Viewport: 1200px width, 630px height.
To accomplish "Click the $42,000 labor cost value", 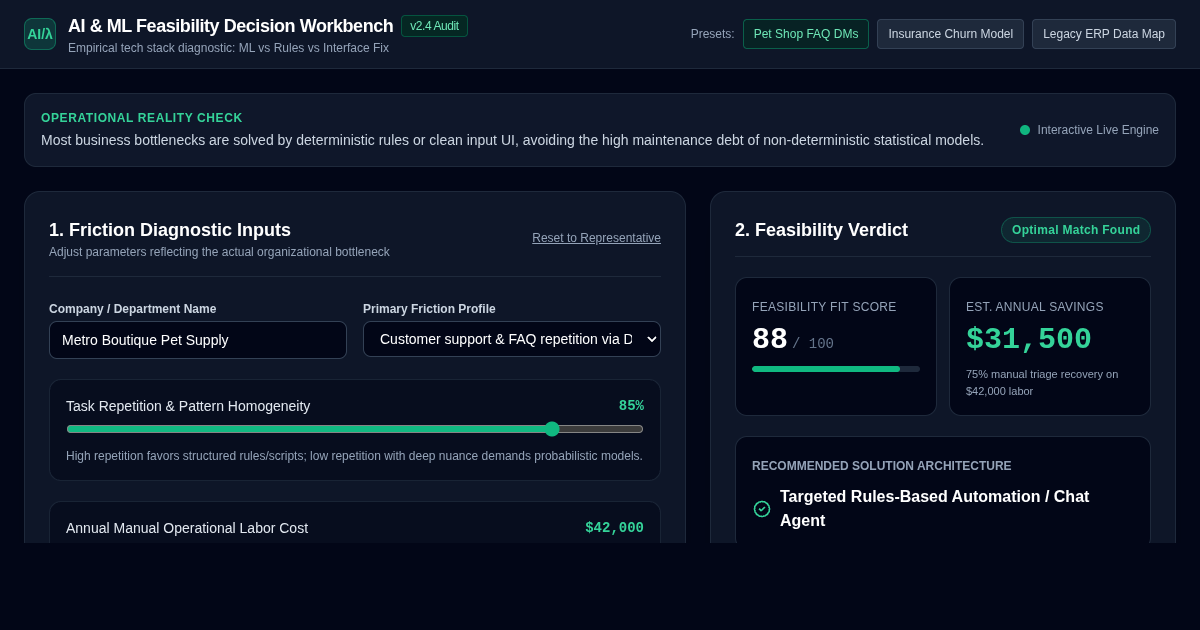I will (x=614, y=528).
